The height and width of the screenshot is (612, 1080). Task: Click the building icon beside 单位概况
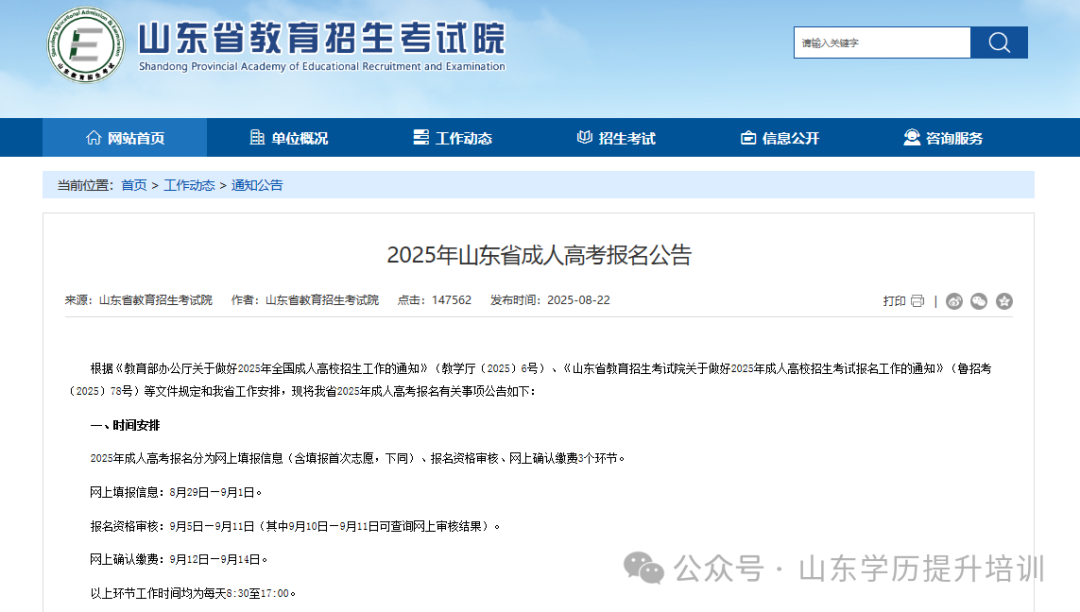coord(255,138)
